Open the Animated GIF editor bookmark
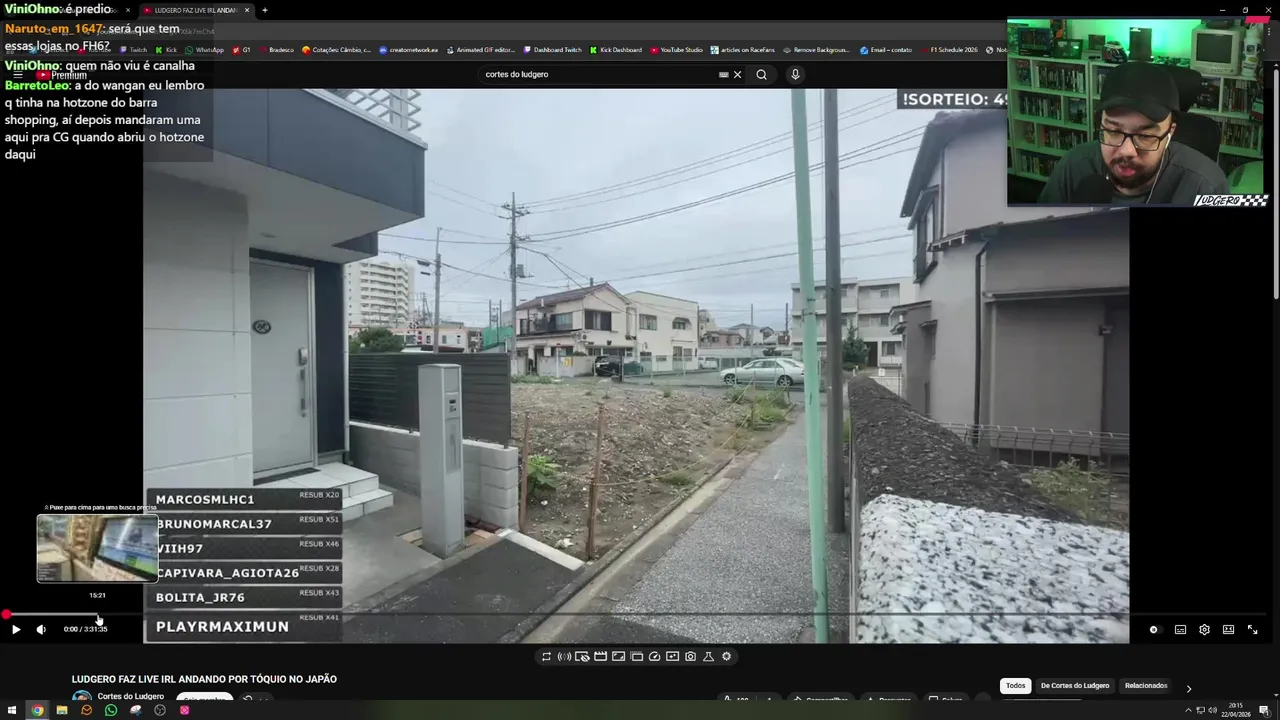The height and width of the screenshot is (720, 1280). (x=481, y=50)
